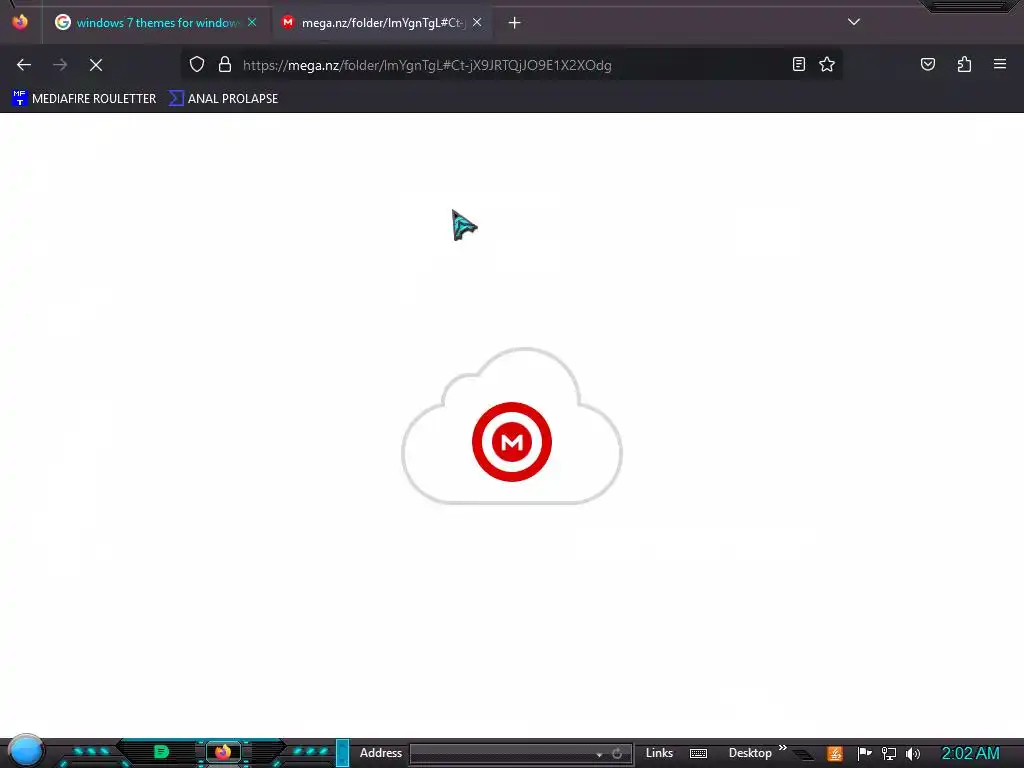Open the green chat app on taskbar
Image resolution: width=1024 pixels, height=768 pixels.
[161, 752]
